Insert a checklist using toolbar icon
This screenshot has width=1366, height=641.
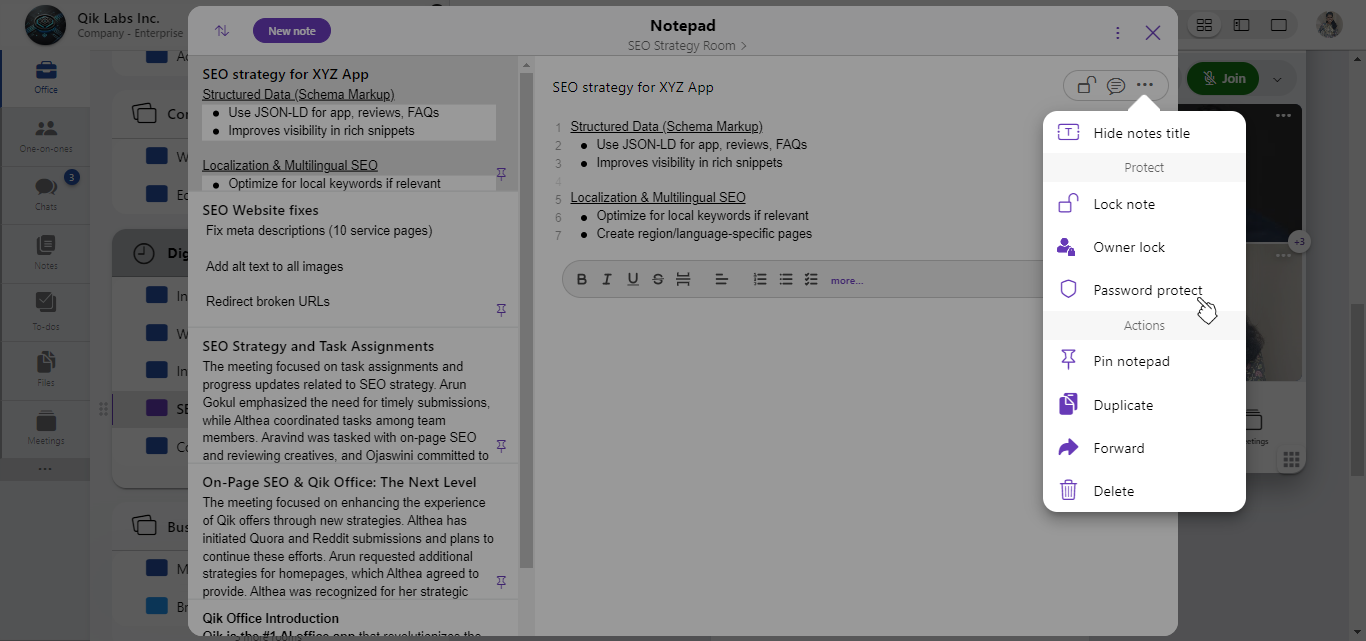(x=811, y=280)
